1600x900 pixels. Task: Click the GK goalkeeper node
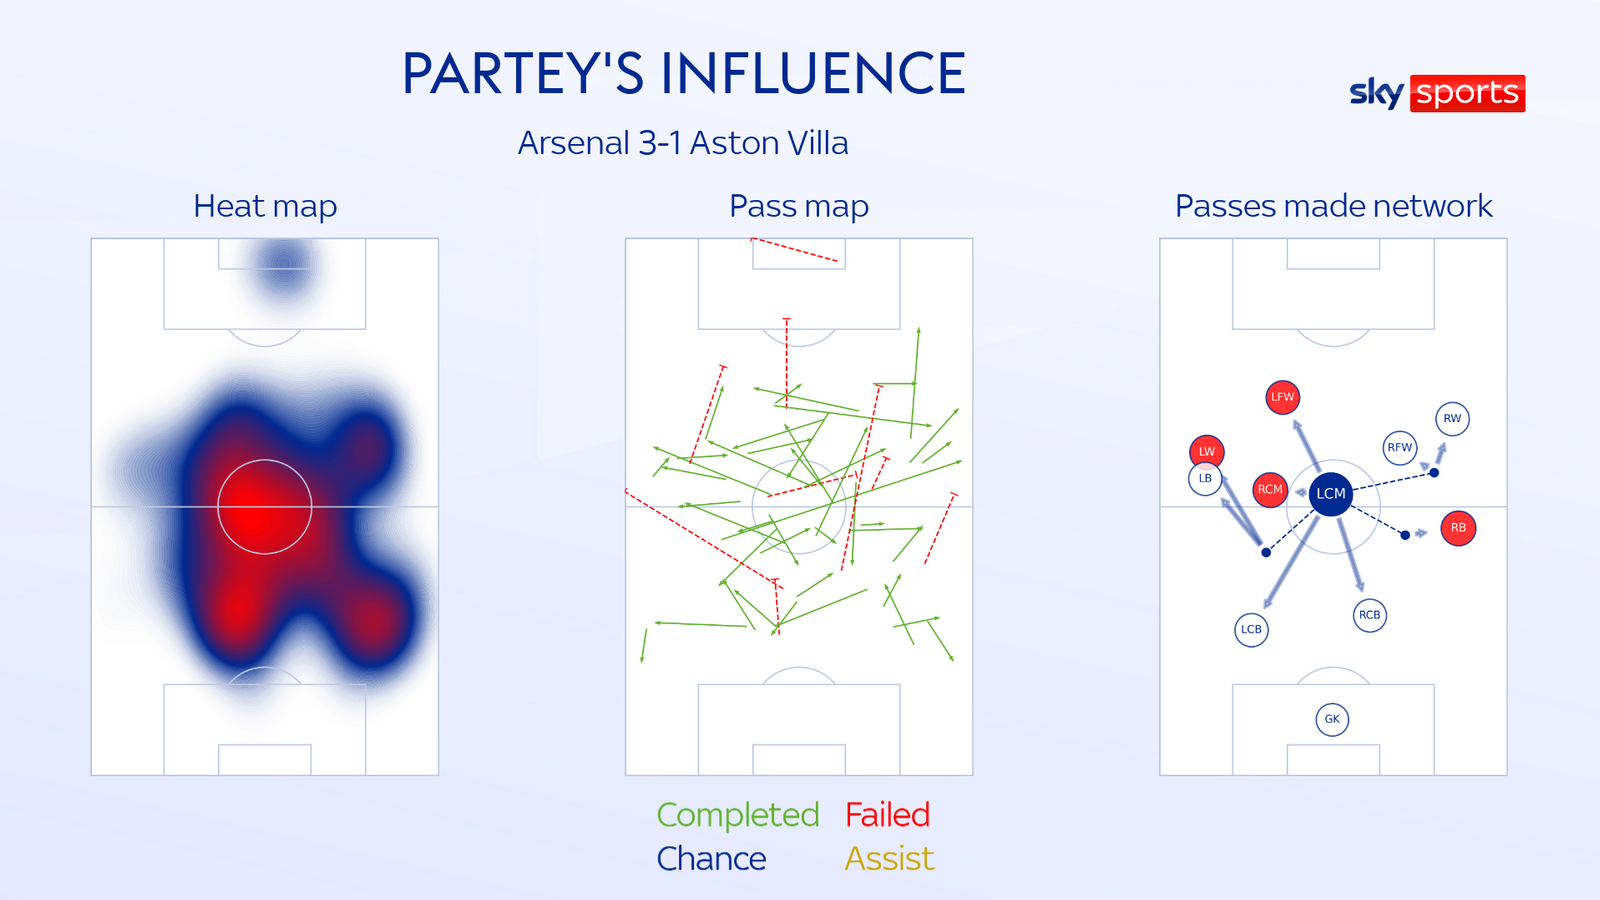(x=1332, y=719)
